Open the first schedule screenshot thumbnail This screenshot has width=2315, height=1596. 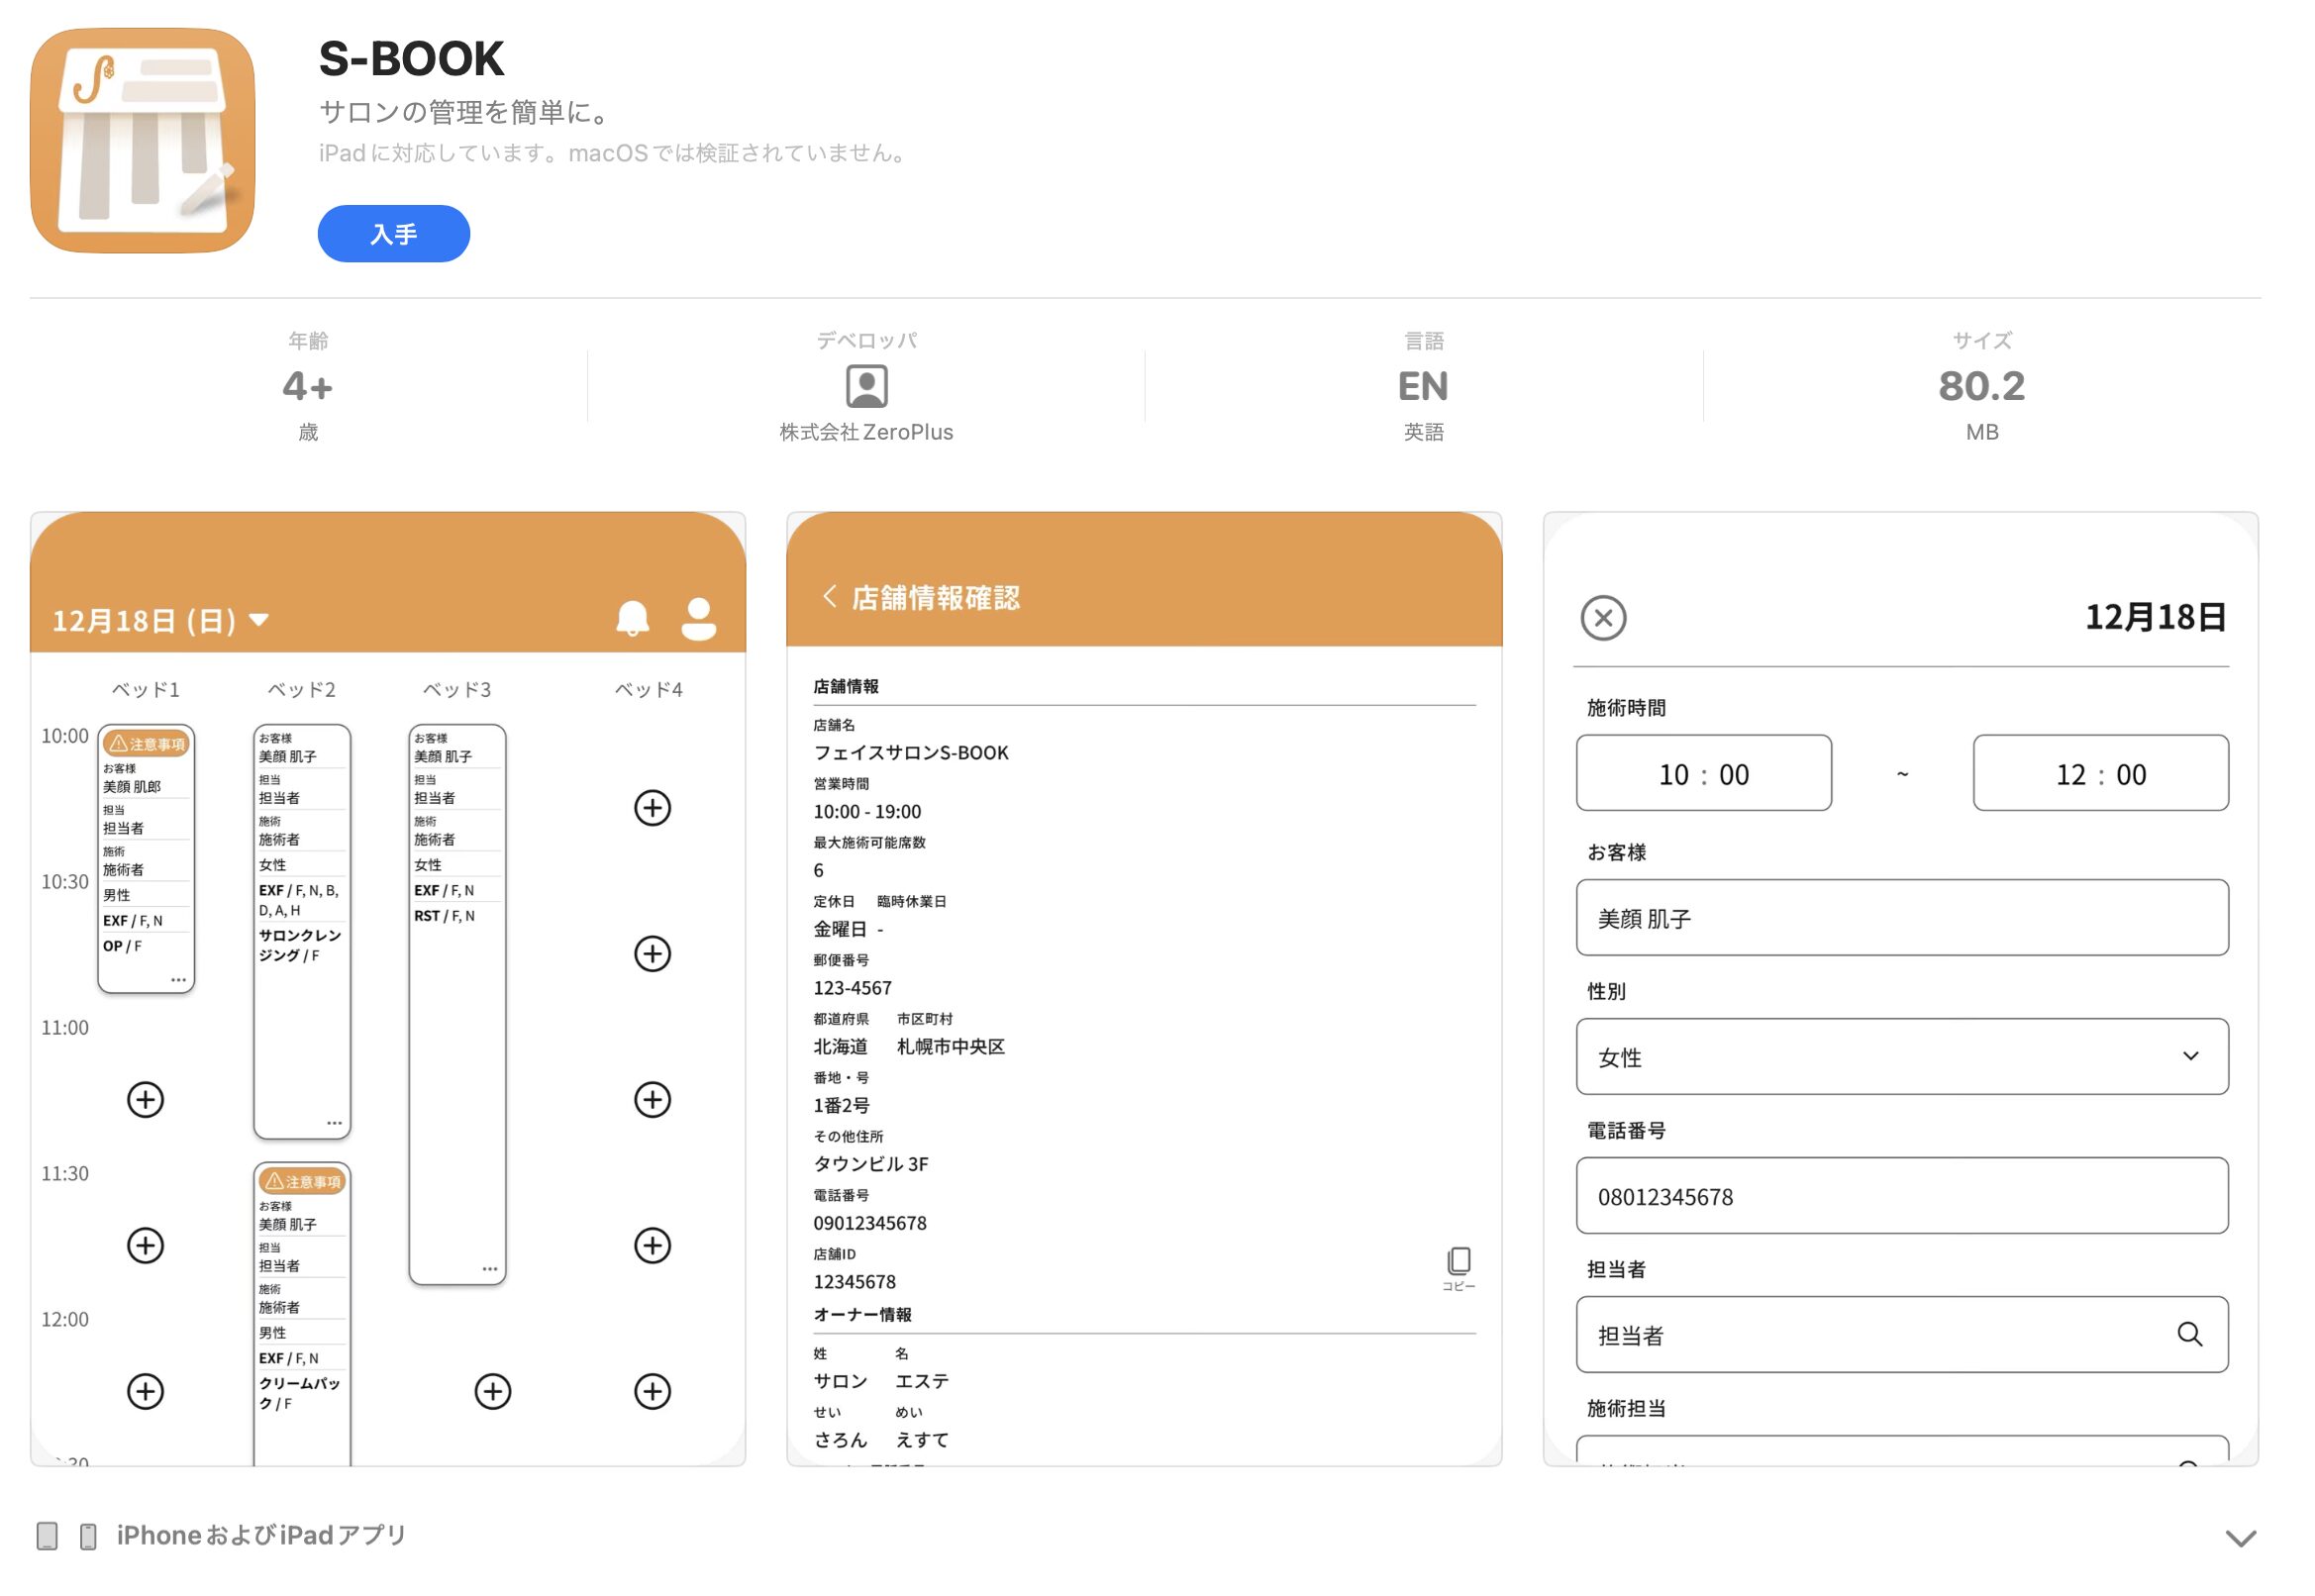(x=388, y=989)
